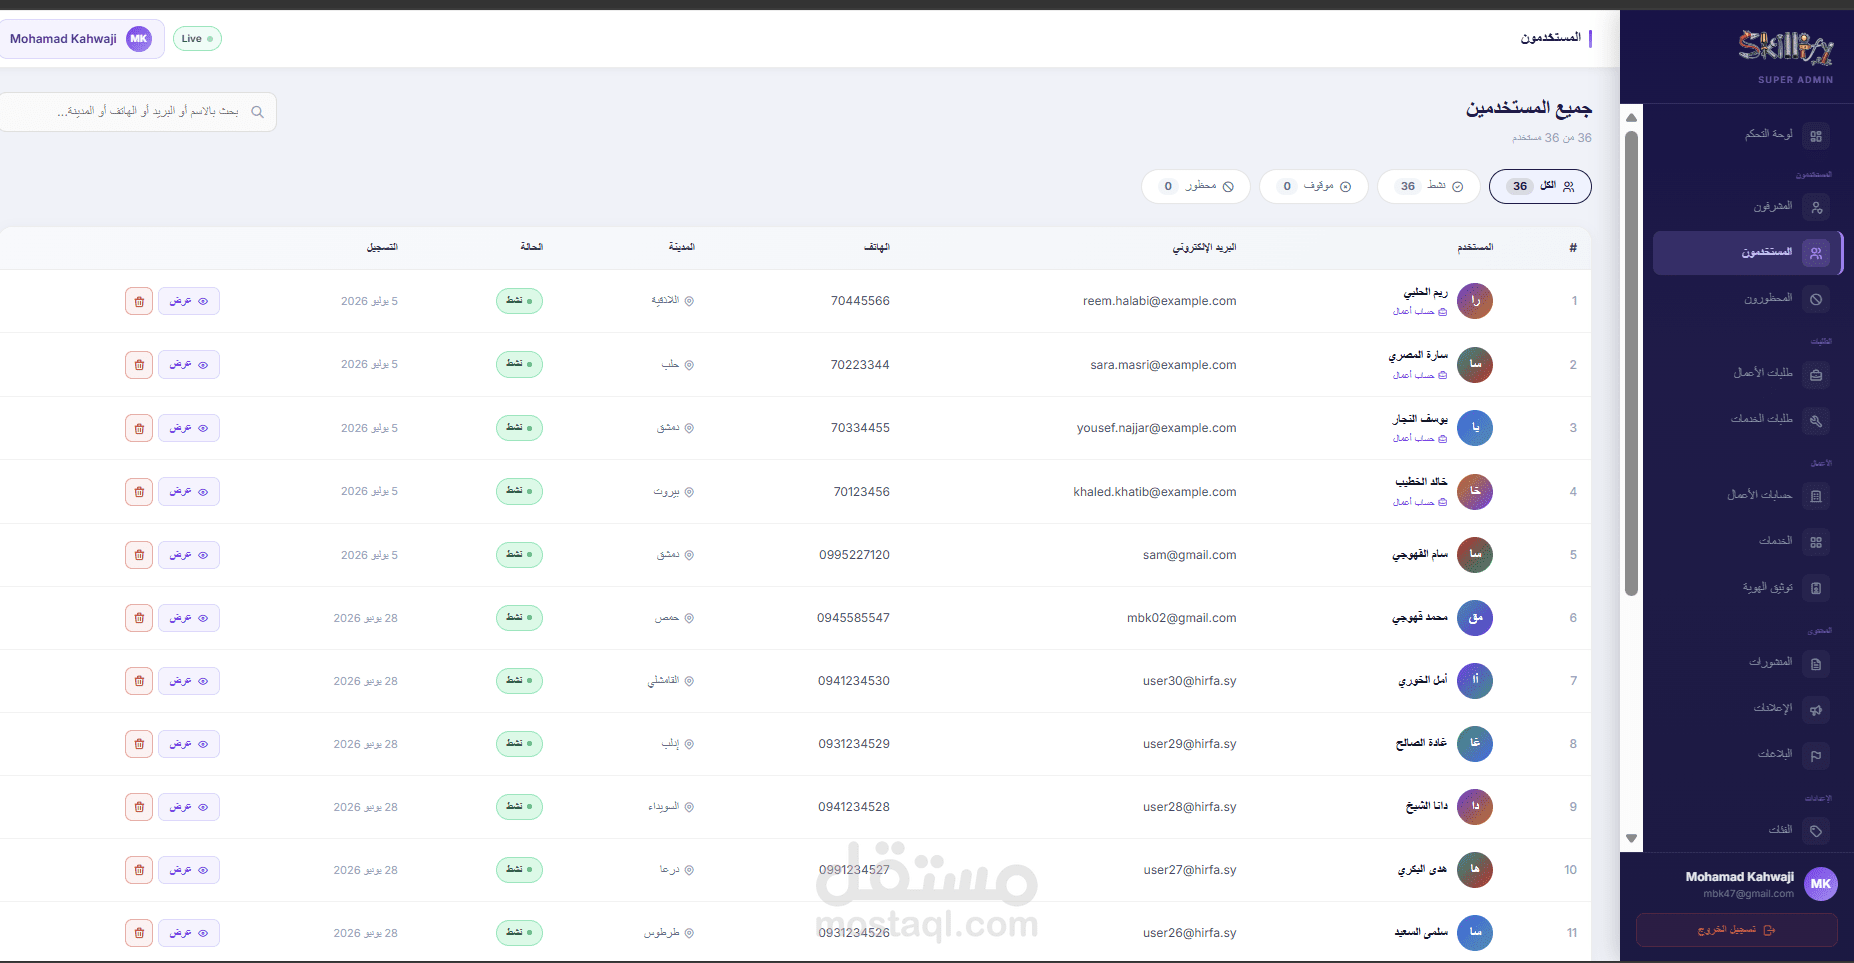Switch to the موقوف (Suspended) filter tab
This screenshot has height=963, width=1854.
[1314, 186]
